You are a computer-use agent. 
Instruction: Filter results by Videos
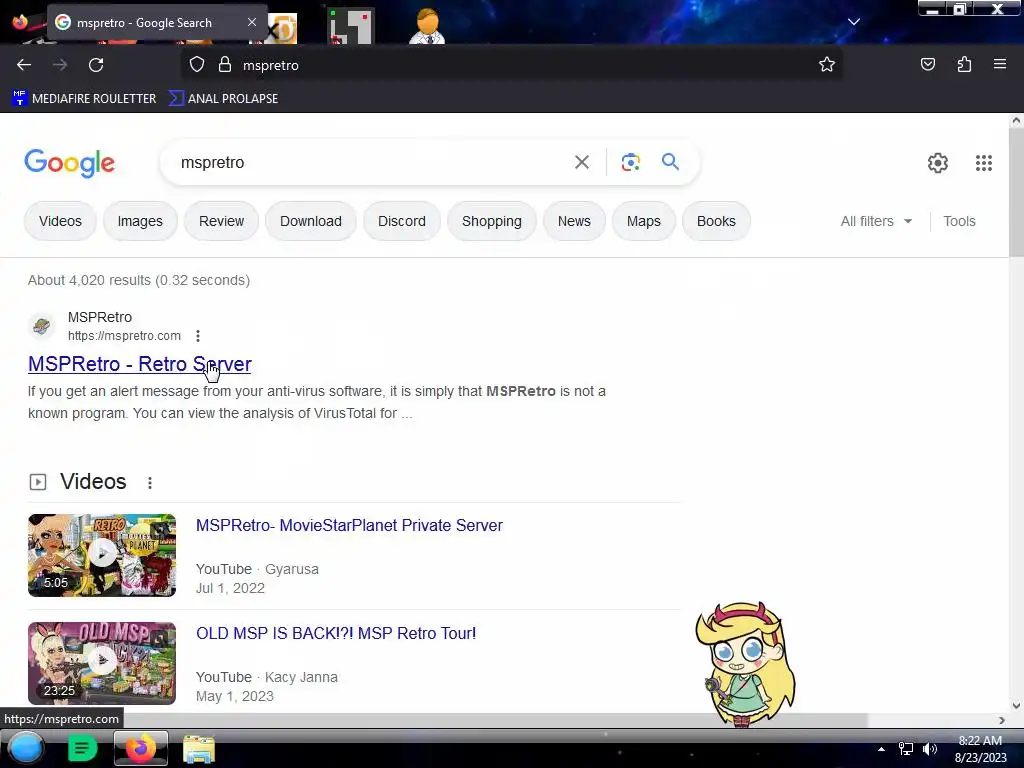(60, 221)
